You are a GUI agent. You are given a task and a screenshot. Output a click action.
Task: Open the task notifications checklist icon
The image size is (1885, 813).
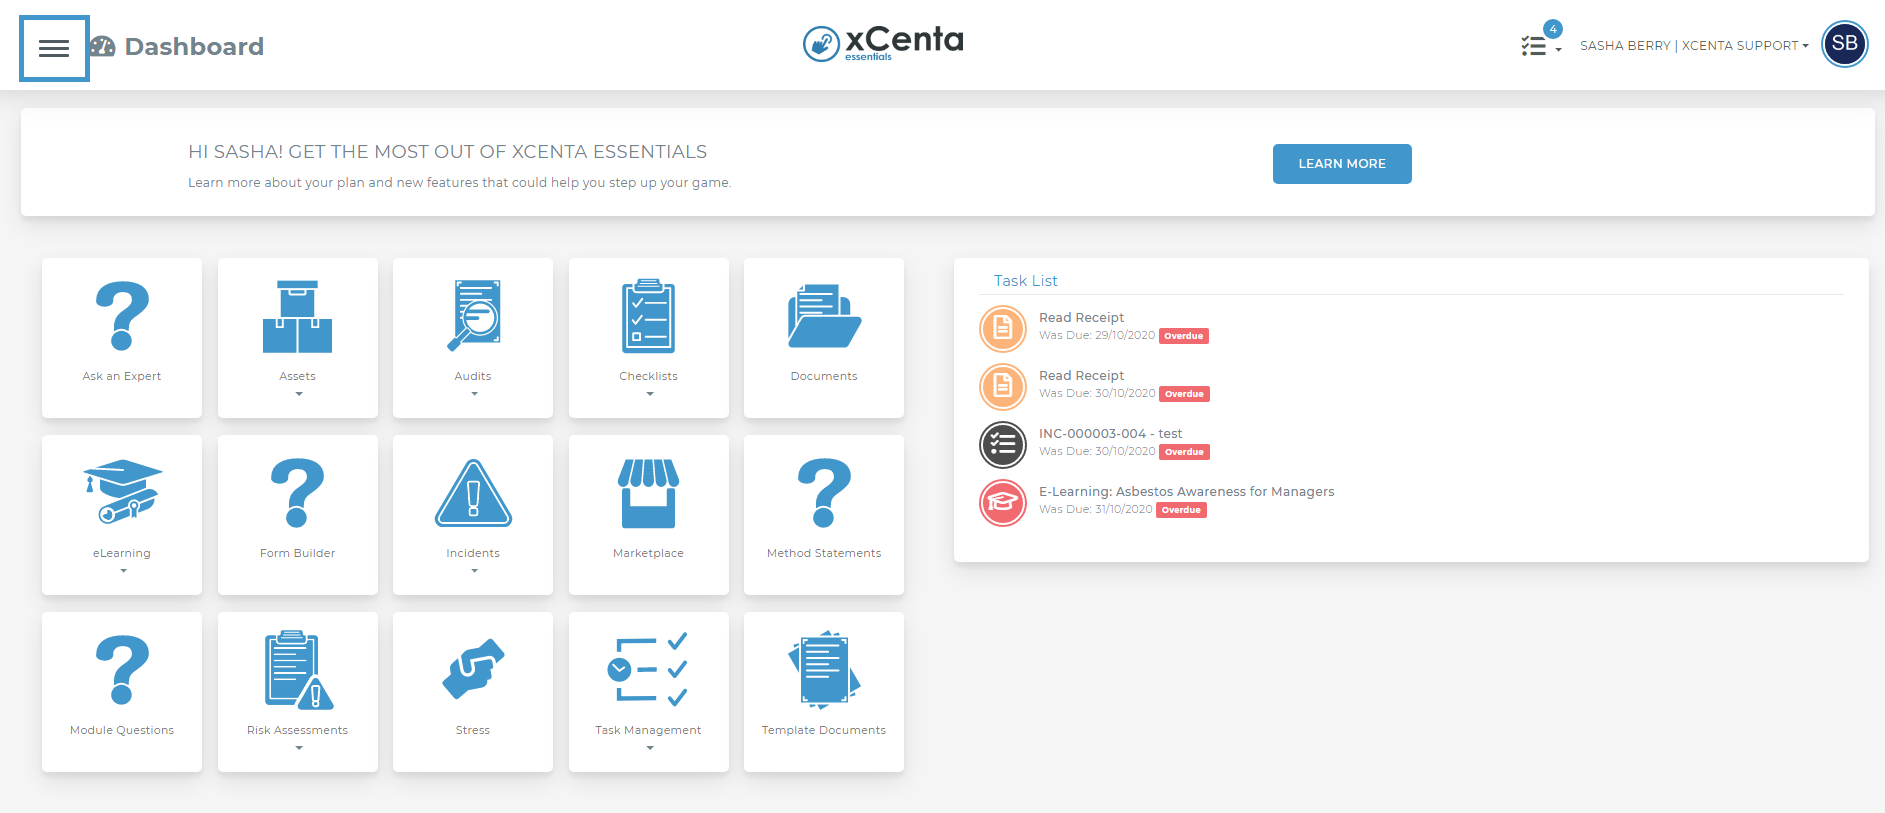pyautogui.click(x=1534, y=46)
